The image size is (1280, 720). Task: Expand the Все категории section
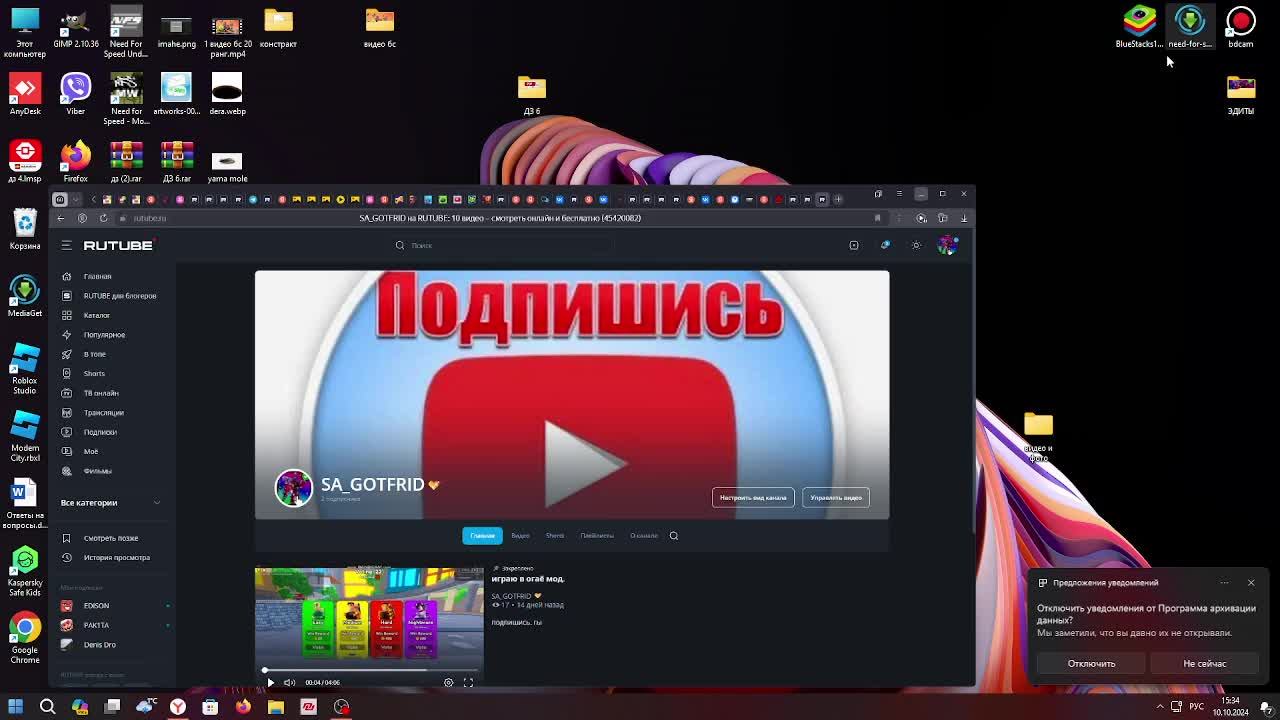pyautogui.click(x=110, y=503)
